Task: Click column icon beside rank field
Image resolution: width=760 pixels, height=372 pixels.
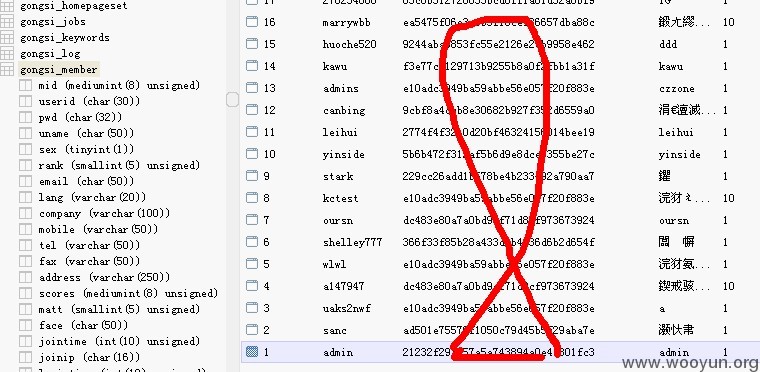Action: tap(25, 166)
